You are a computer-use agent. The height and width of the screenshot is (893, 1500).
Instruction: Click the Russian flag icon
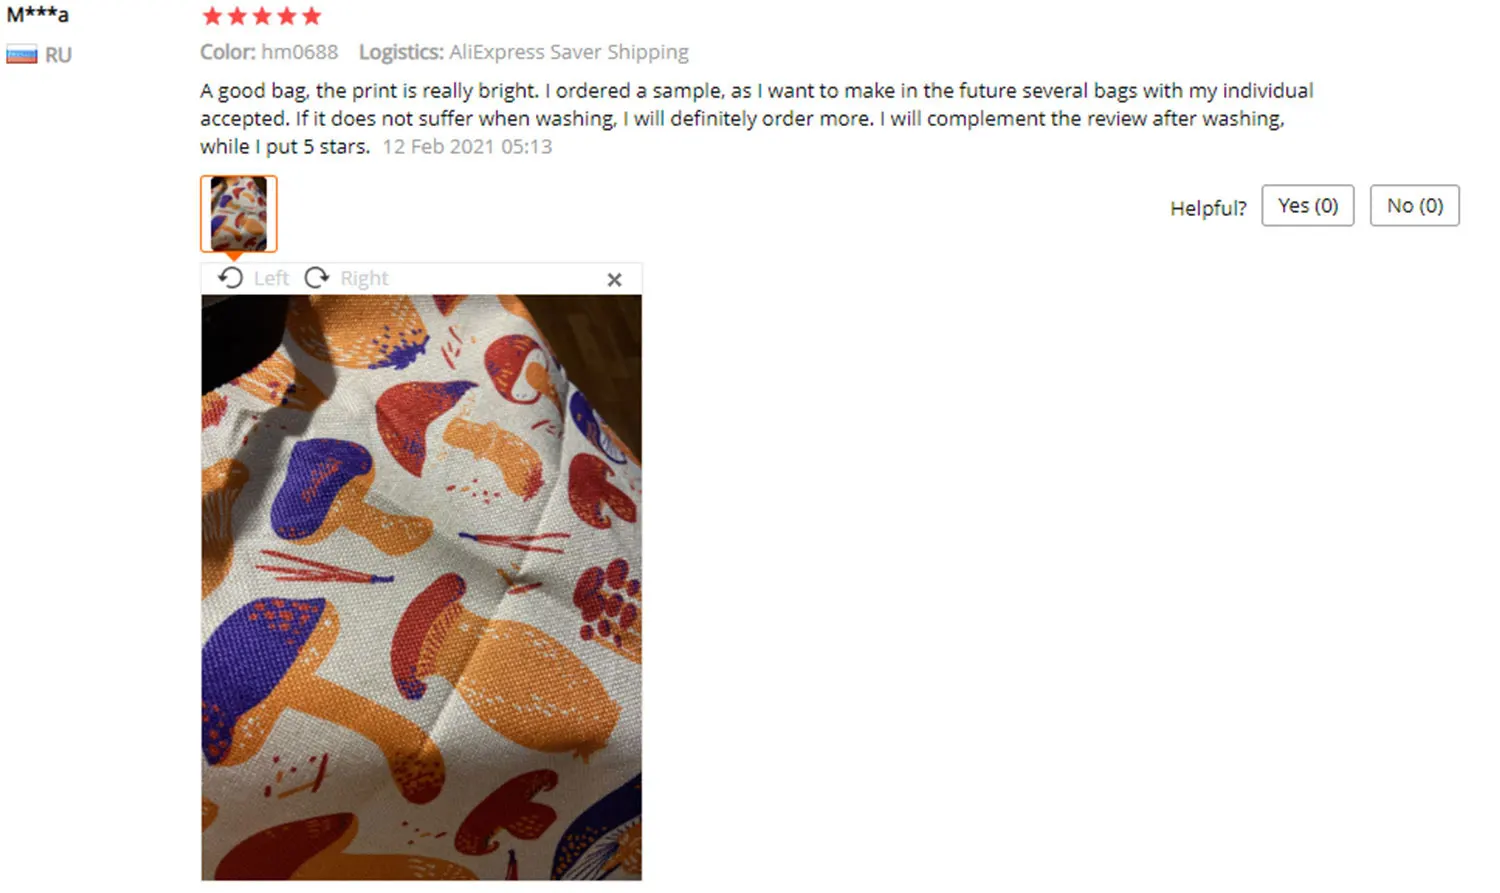pyautogui.click(x=22, y=55)
